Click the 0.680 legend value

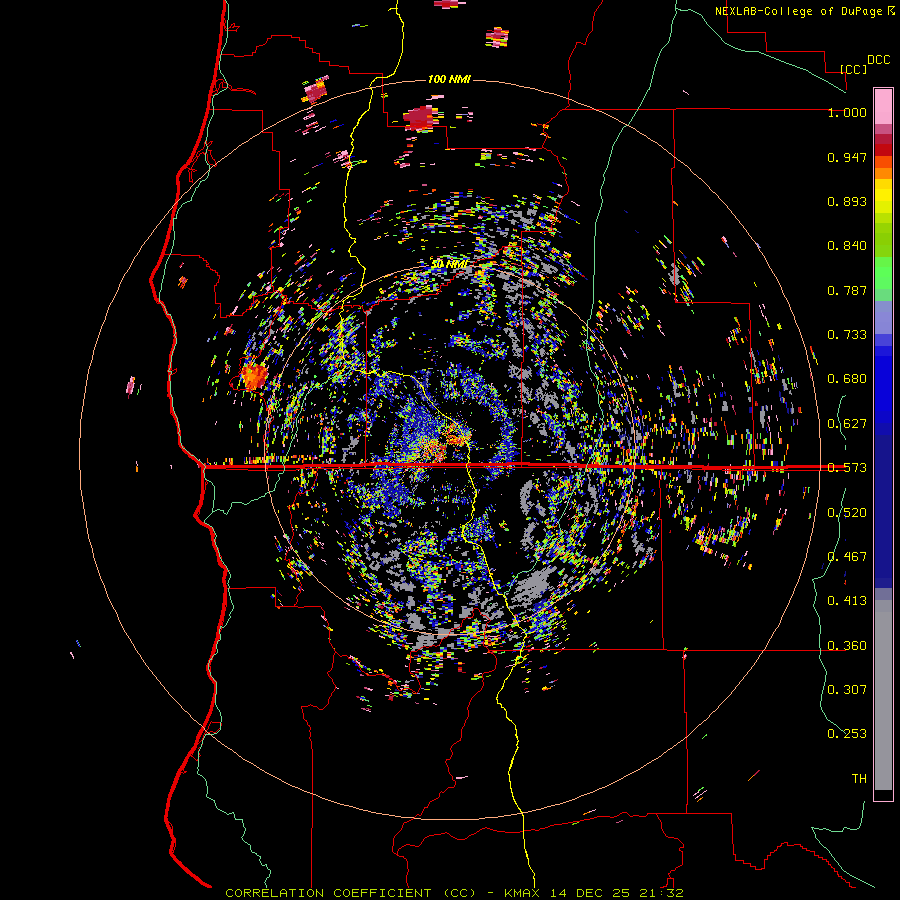point(847,379)
